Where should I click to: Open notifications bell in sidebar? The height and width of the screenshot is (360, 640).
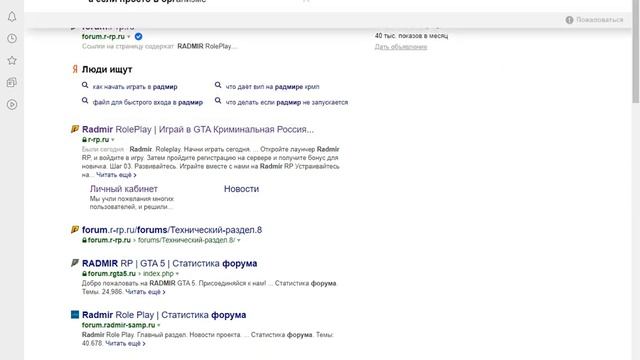[12, 17]
